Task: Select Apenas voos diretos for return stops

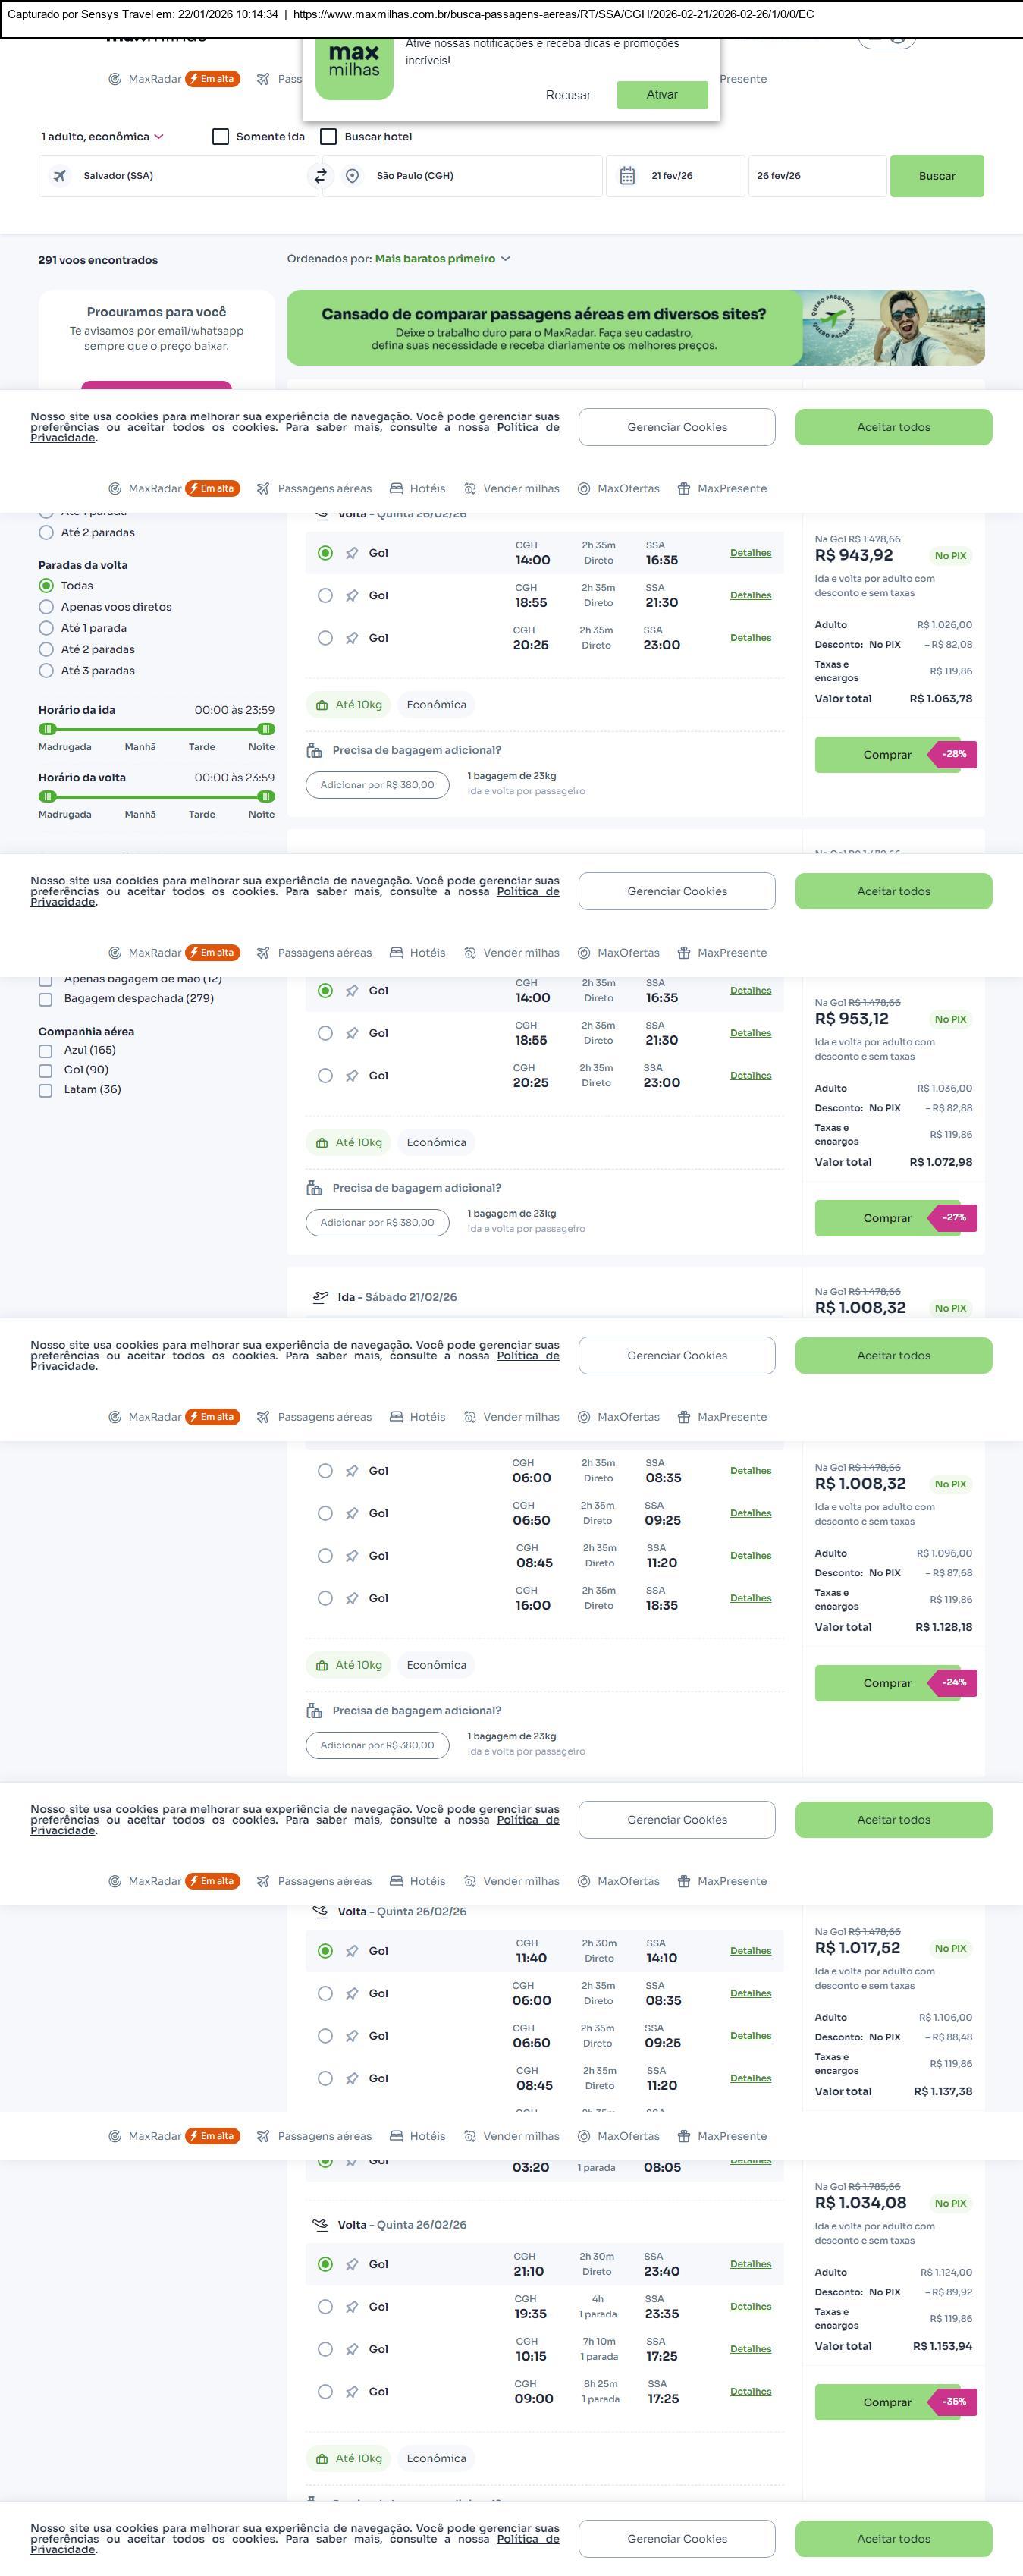Action: pos(46,607)
